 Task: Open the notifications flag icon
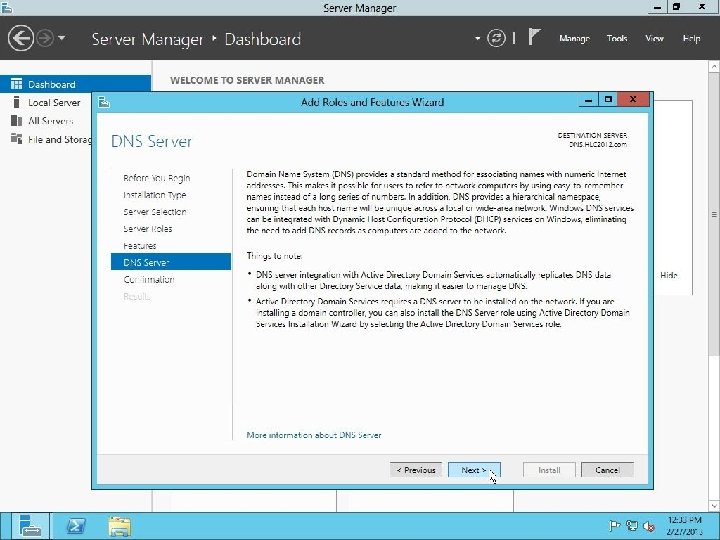(x=534, y=37)
